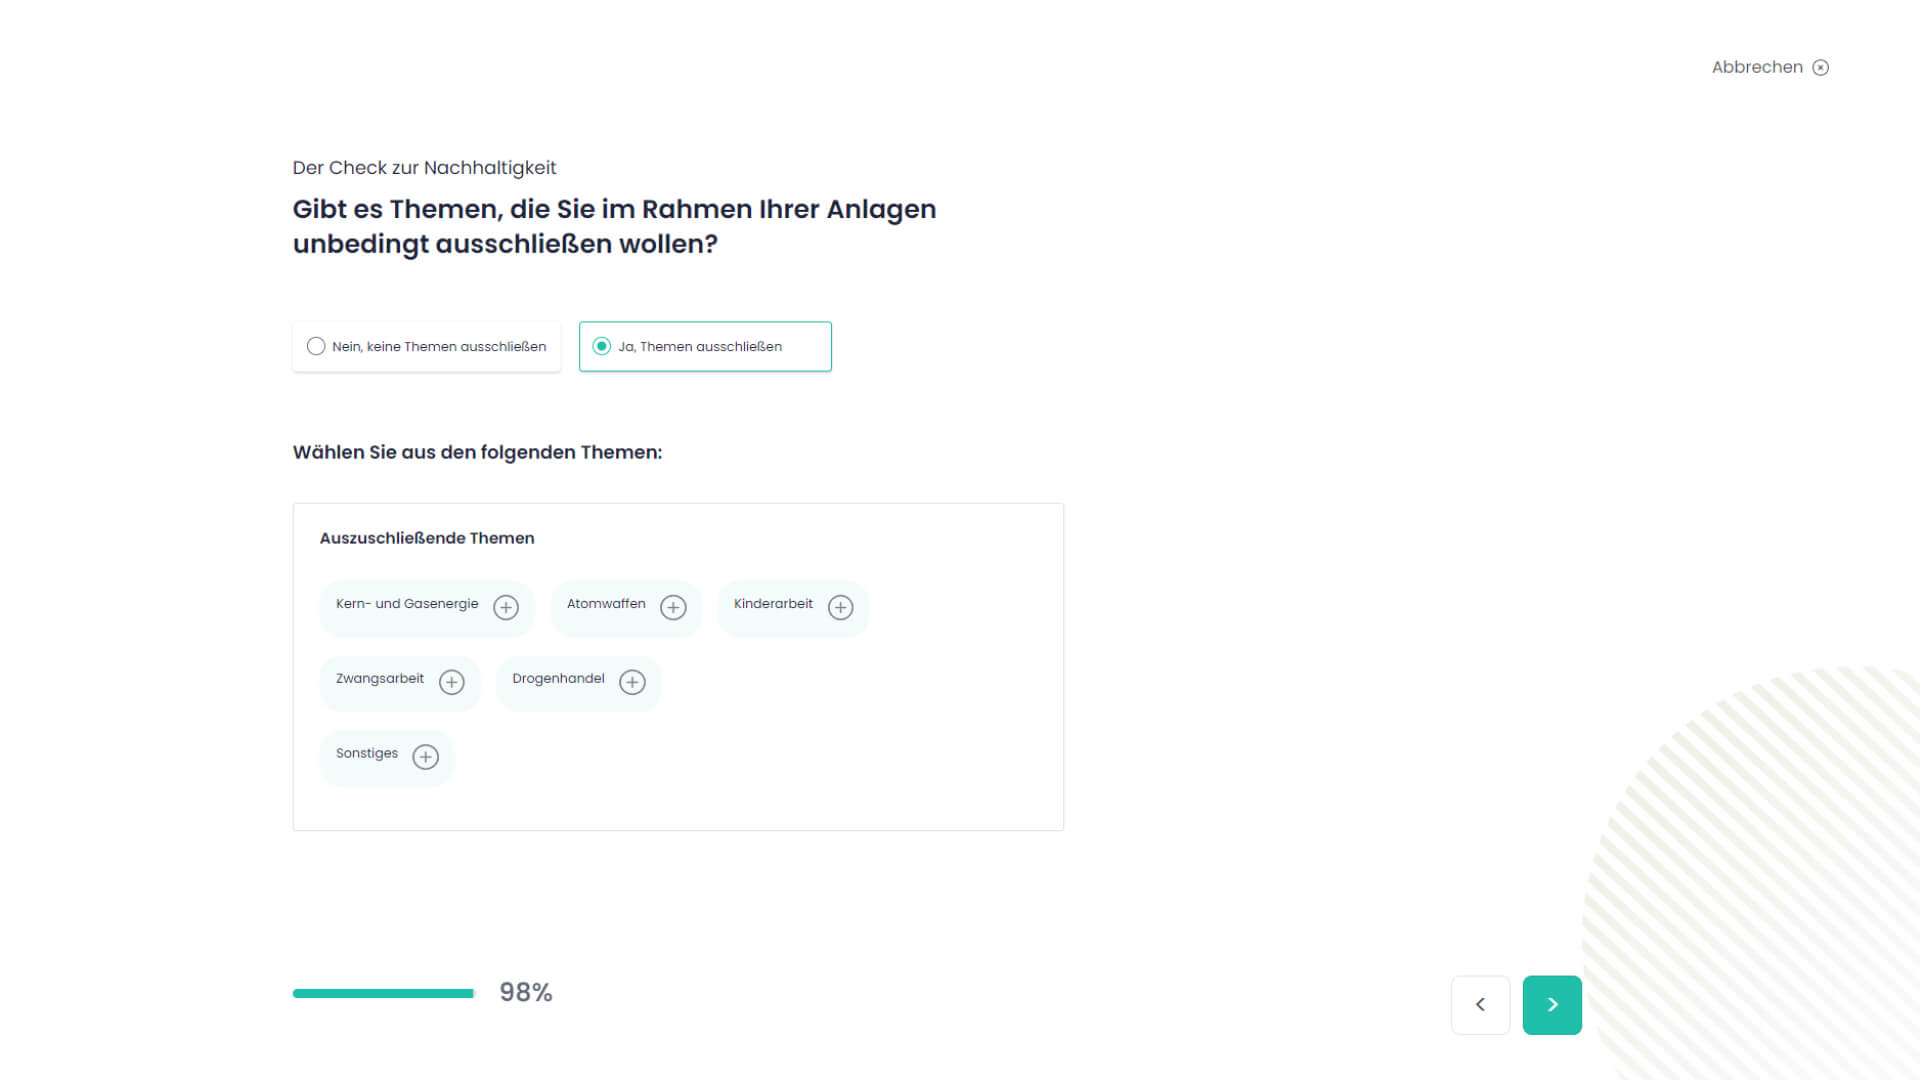This screenshot has height=1080, width=1920.
Task: Click the plus icon next to Kern- und Gasenergie
Action: click(506, 608)
